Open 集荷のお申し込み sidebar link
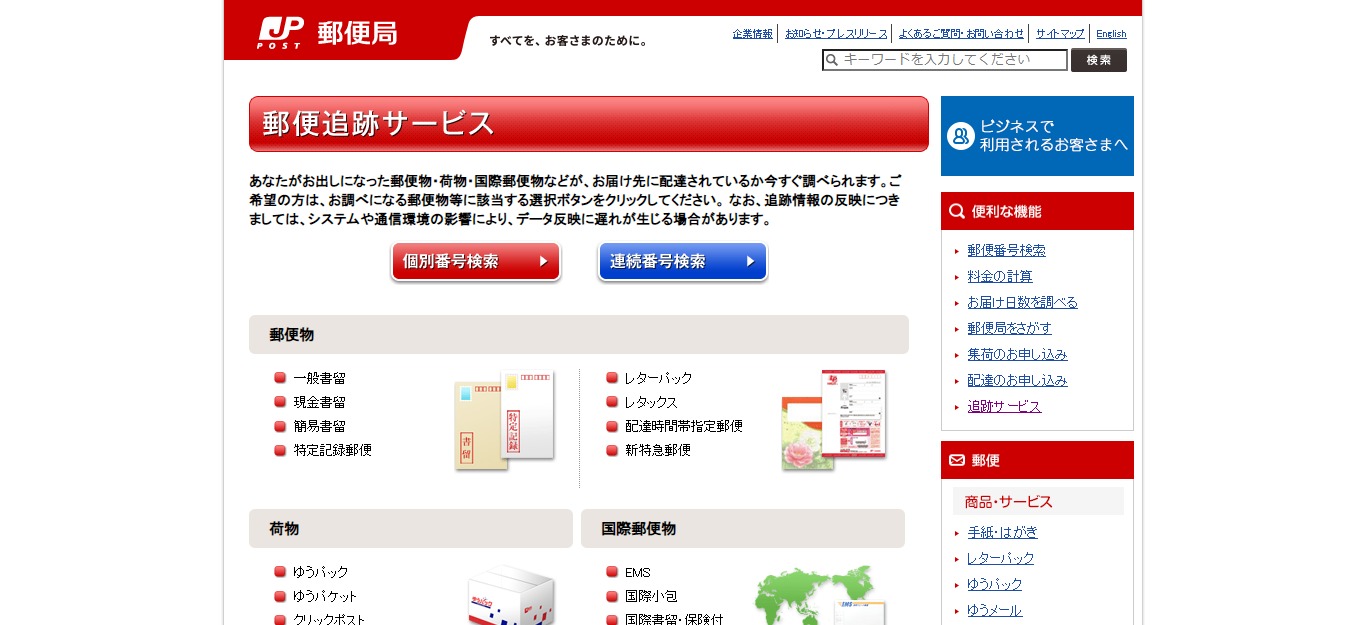 pyautogui.click(x=1017, y=354)
